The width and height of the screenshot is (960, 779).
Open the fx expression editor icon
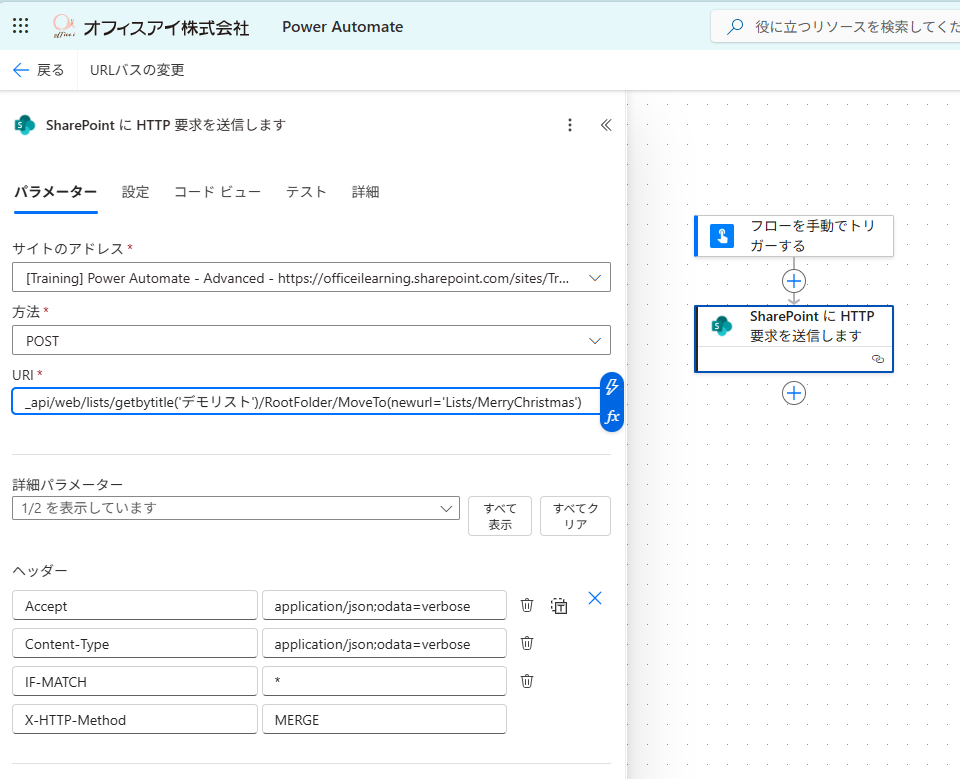(x=612, y=416)
